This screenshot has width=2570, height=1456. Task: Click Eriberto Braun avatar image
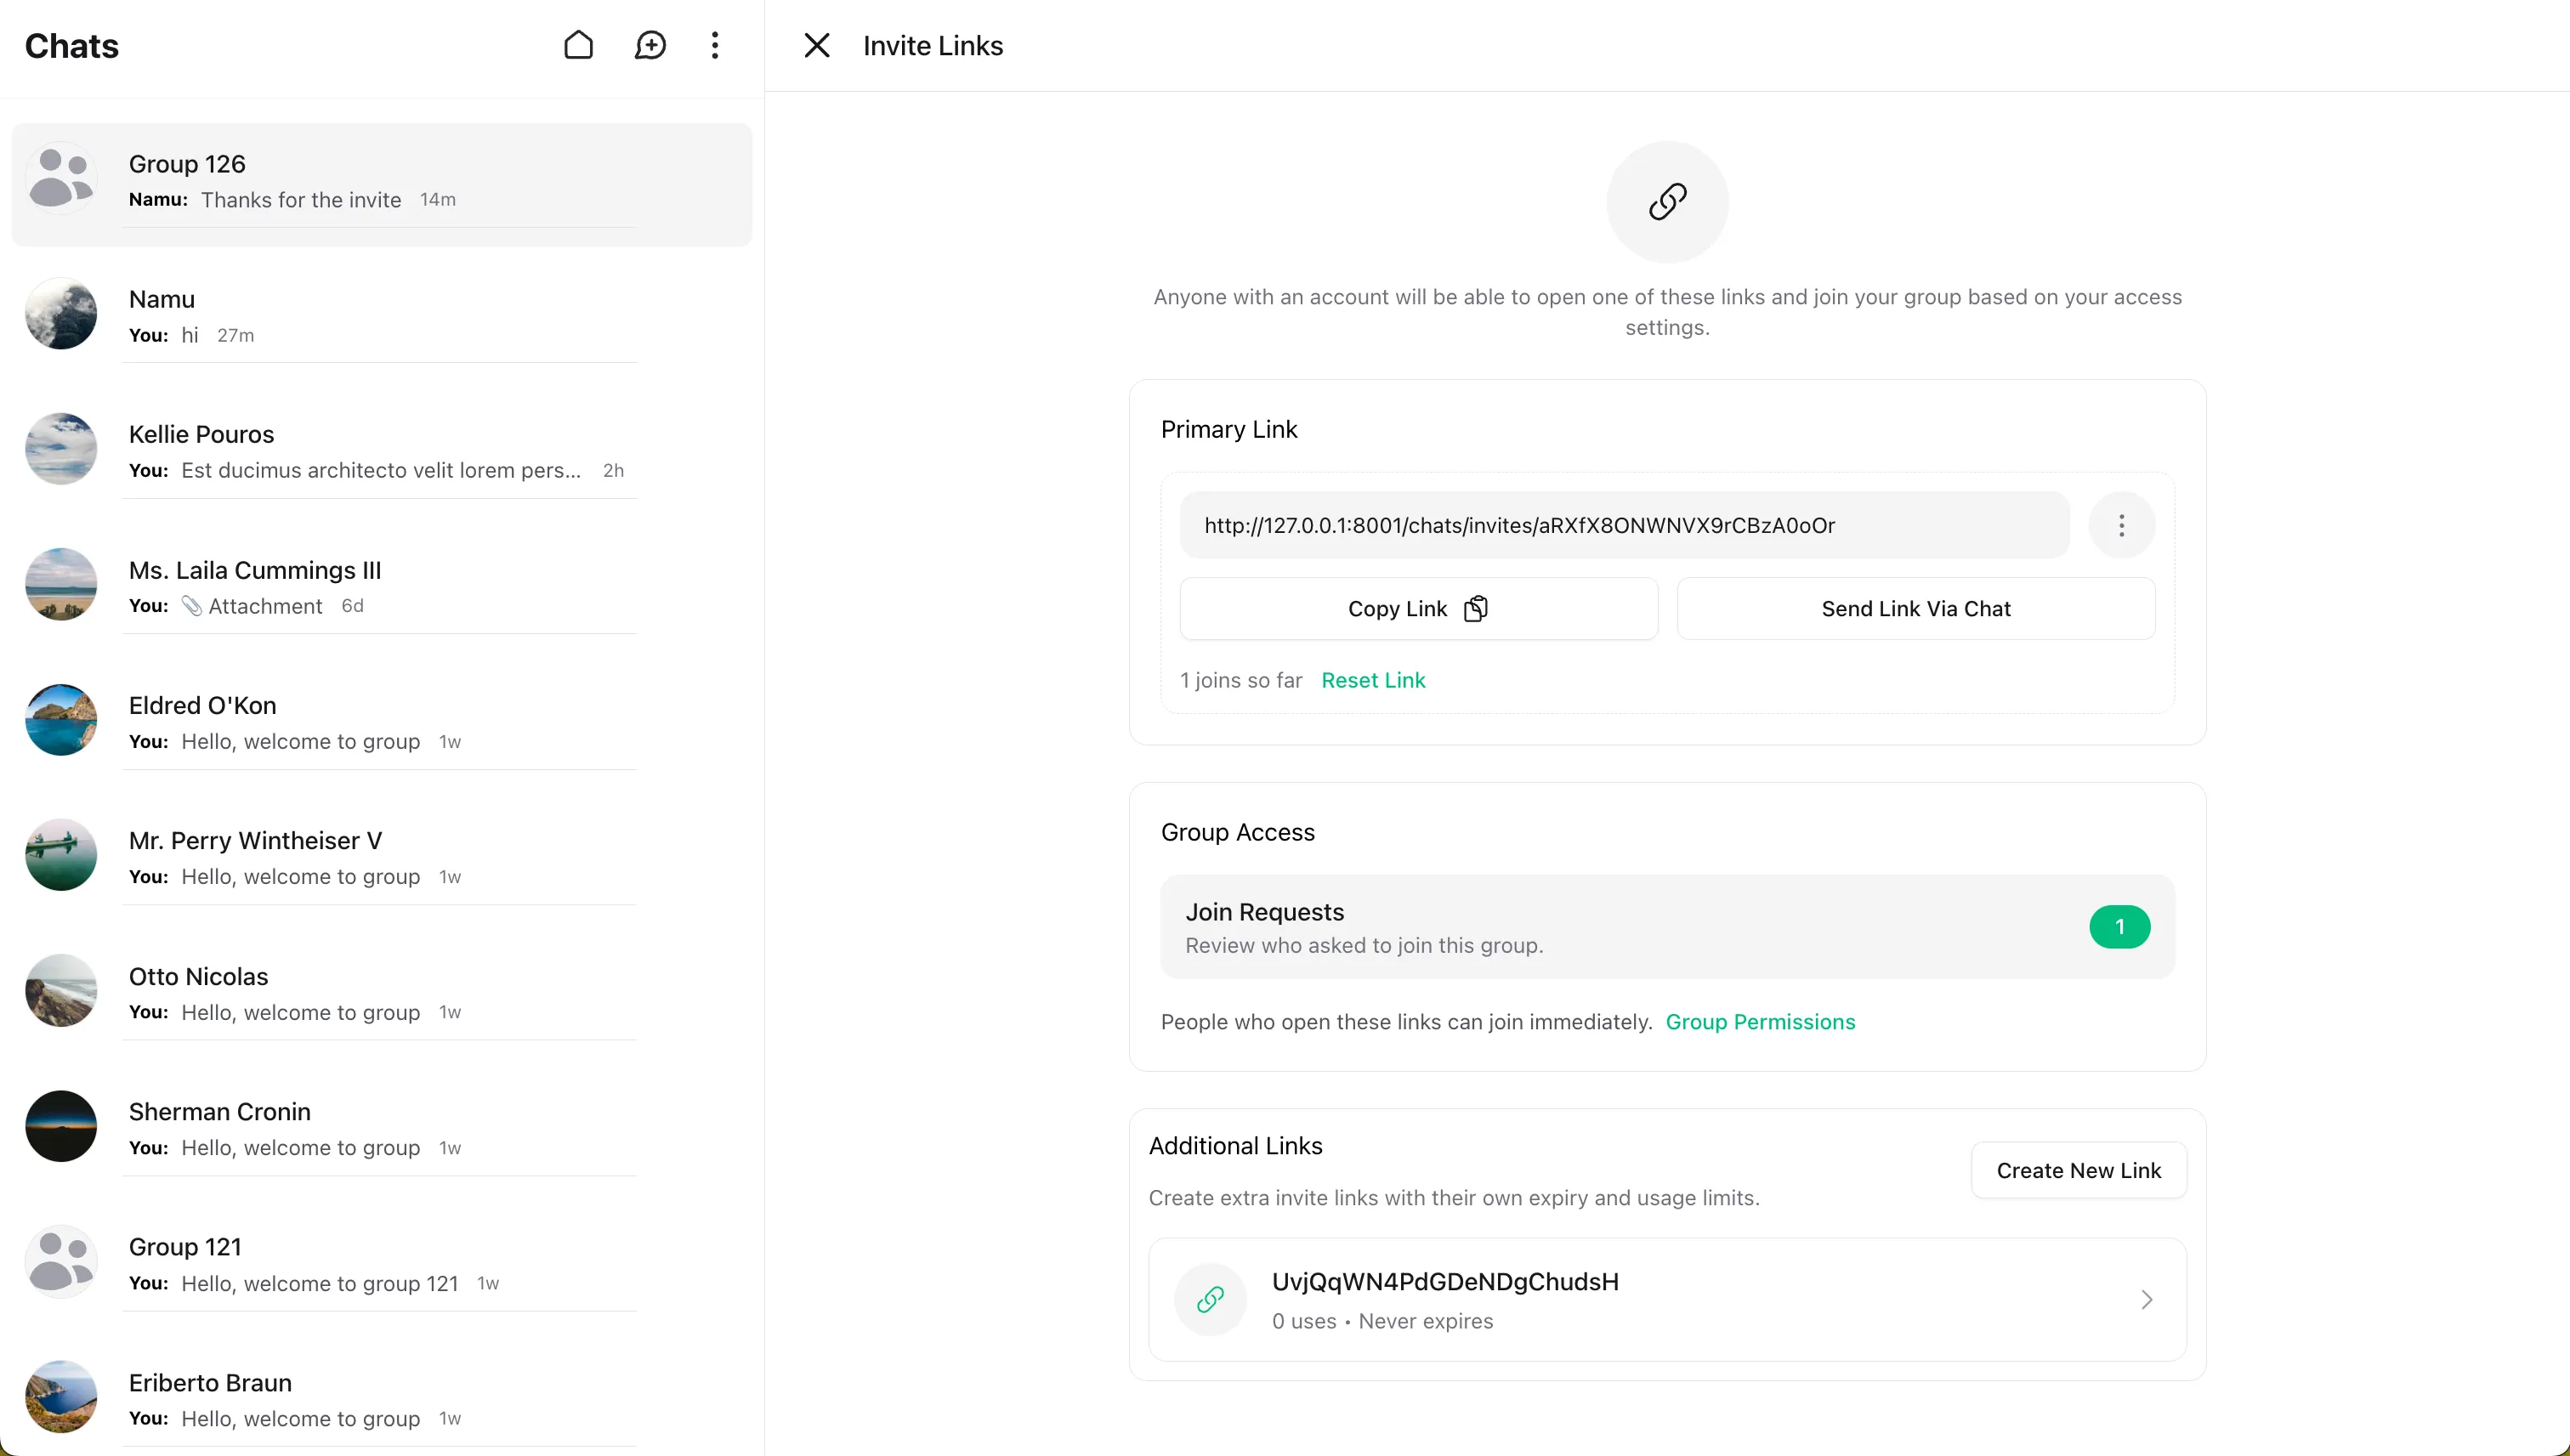click(x=61, y=1396)
